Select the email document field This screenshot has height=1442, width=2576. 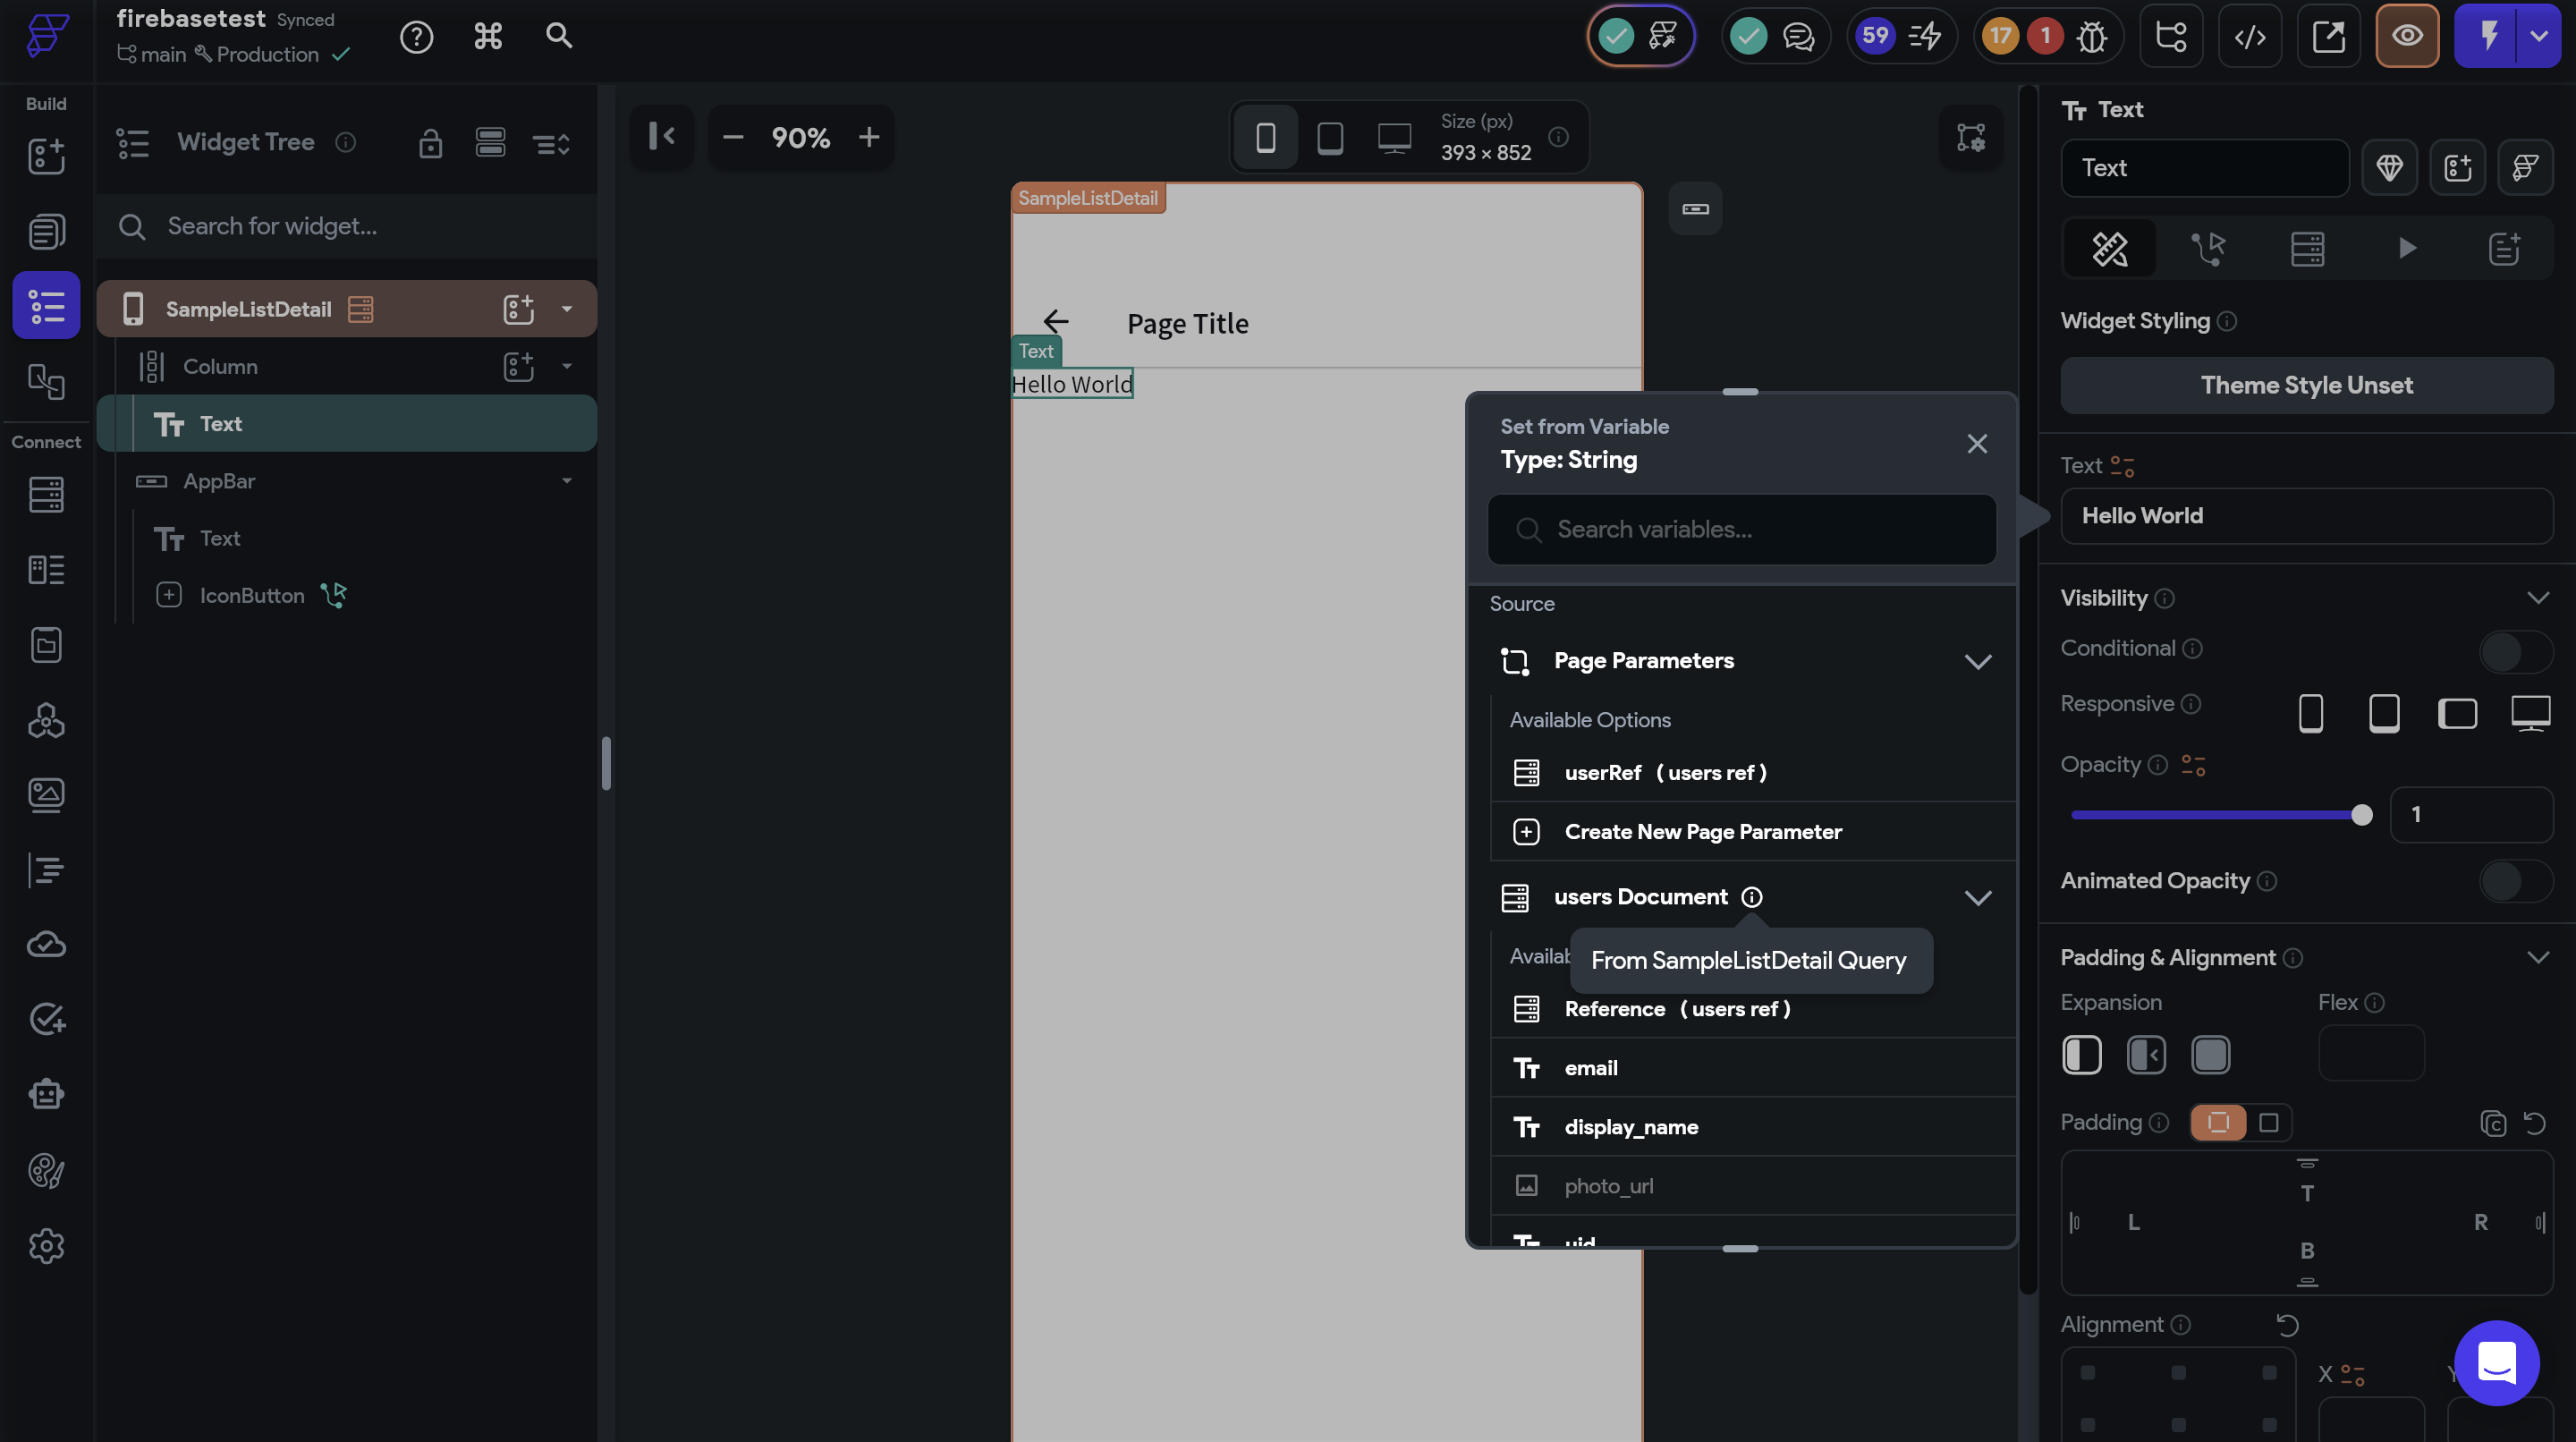1590,1068
